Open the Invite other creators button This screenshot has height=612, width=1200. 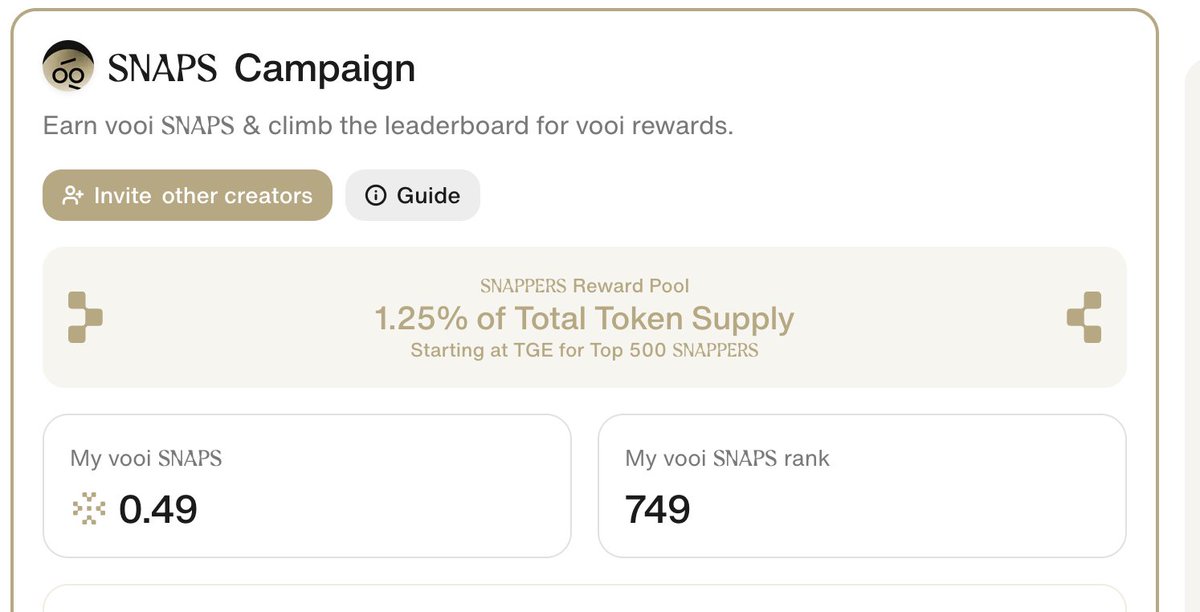(187, 195)
